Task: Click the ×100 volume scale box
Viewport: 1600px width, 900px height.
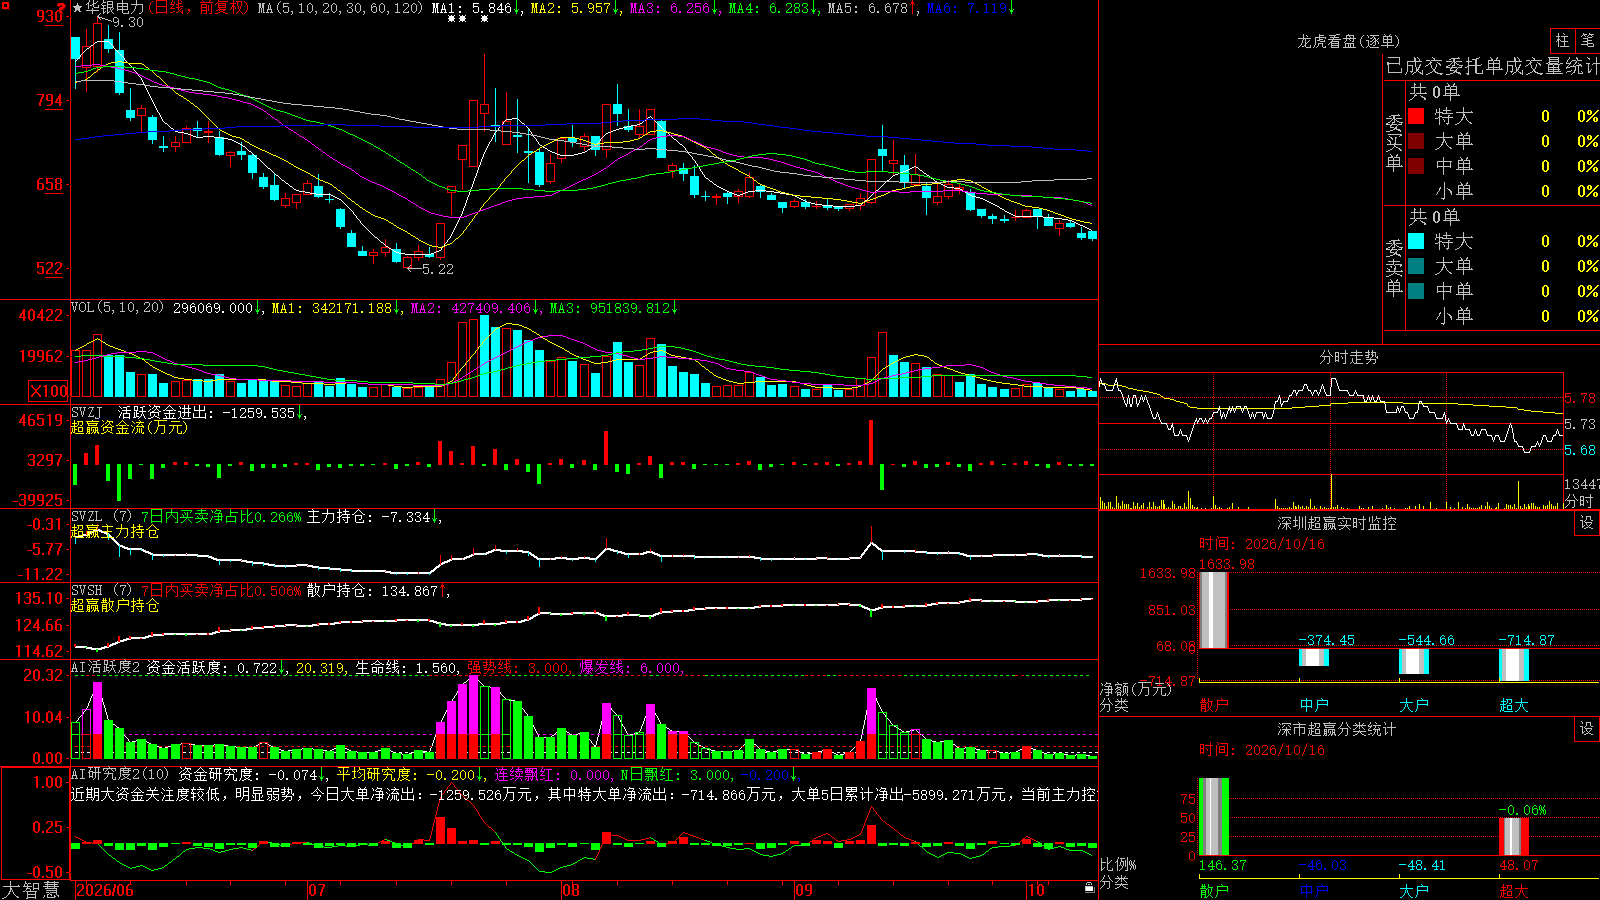Action: 49,391
